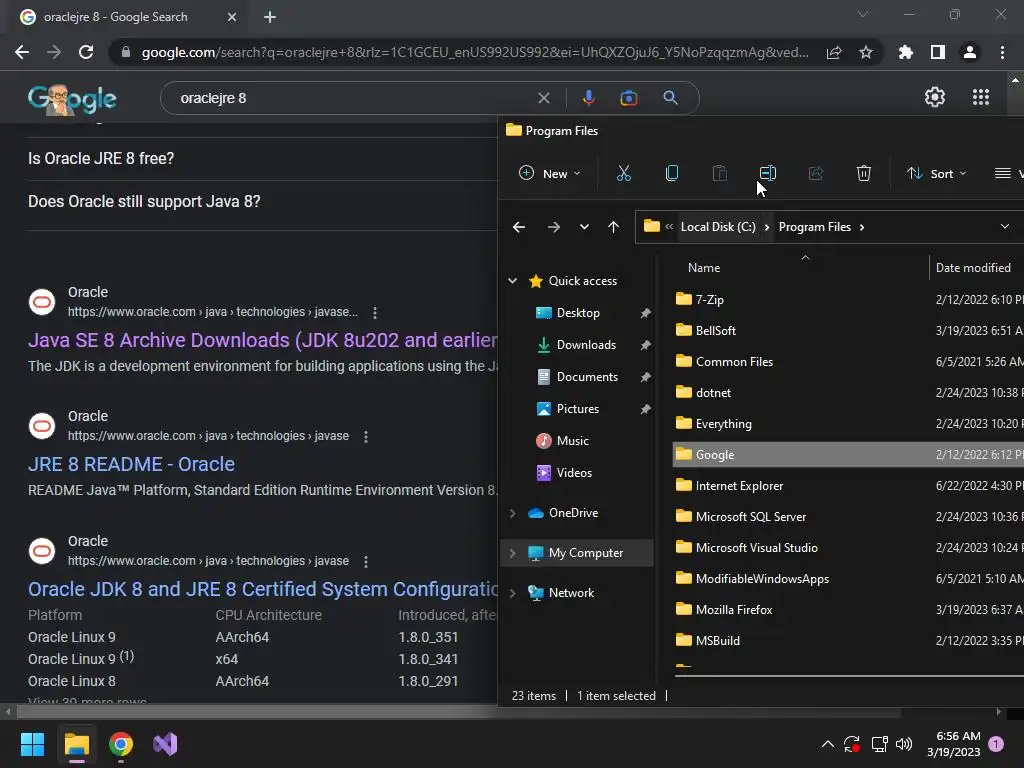Sort files by Date modified column header
This screenshot has height=768, width=1024.
click(x=972, y=268)
